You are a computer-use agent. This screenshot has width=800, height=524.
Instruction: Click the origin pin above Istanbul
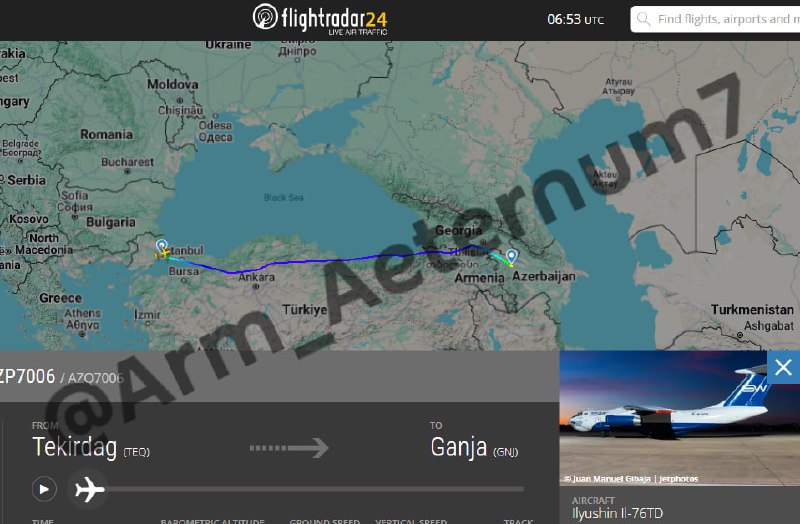(x=161, y=245)
